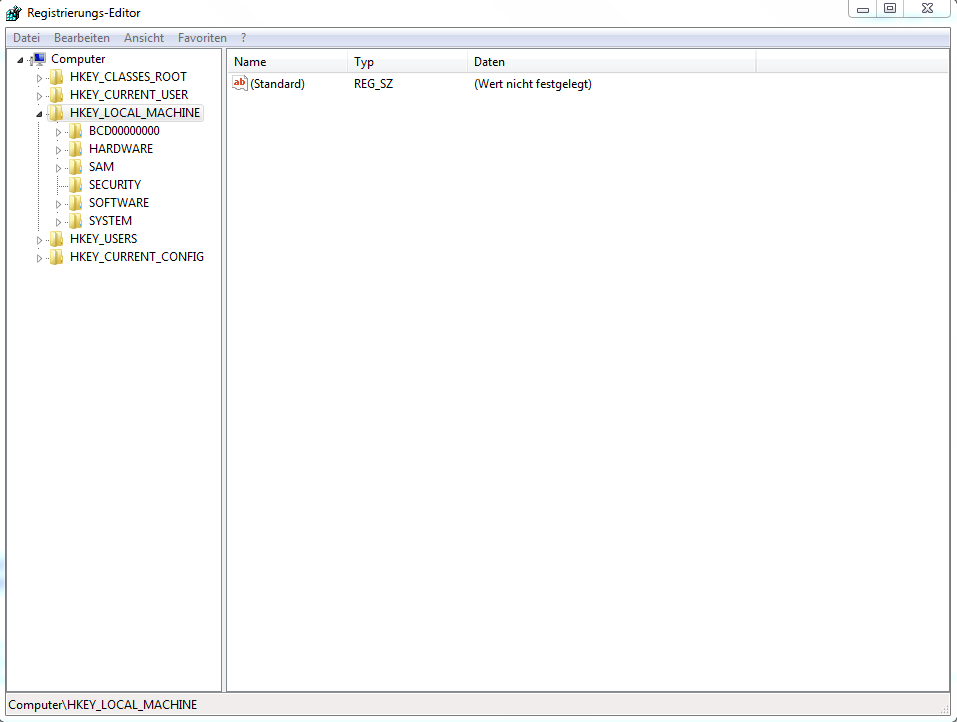Click the folder icon next to SAM
The image size is (957, 722).
(75, 166)
